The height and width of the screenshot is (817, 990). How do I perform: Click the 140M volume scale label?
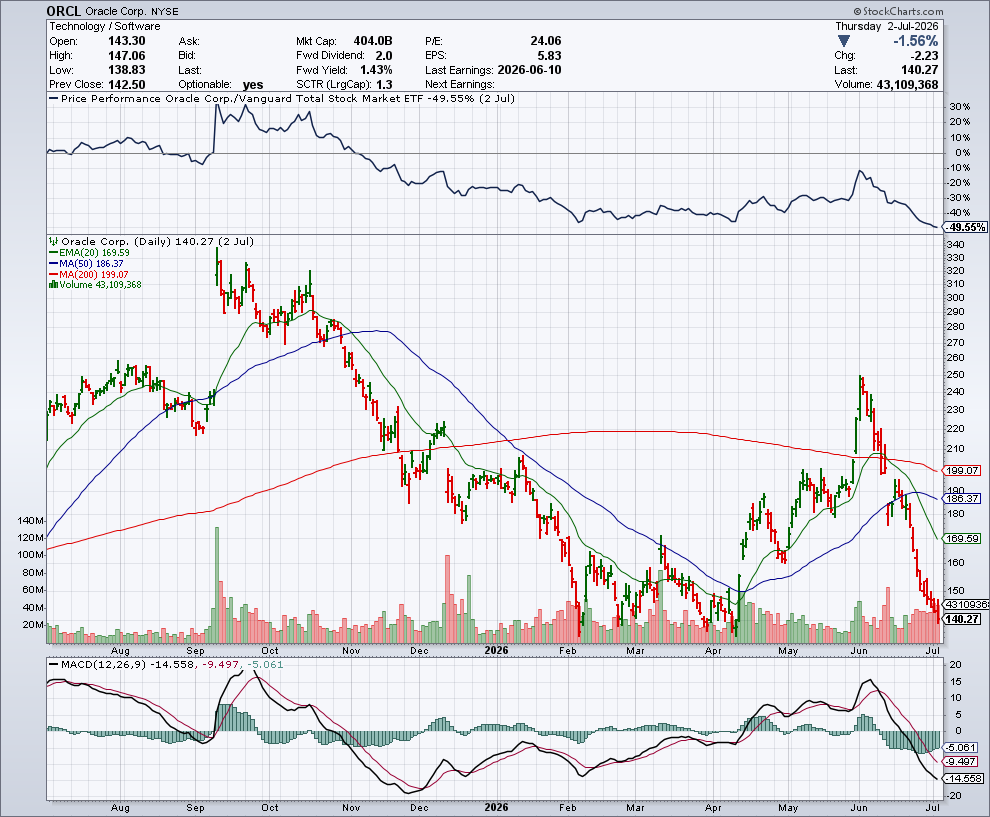(31, 521)
